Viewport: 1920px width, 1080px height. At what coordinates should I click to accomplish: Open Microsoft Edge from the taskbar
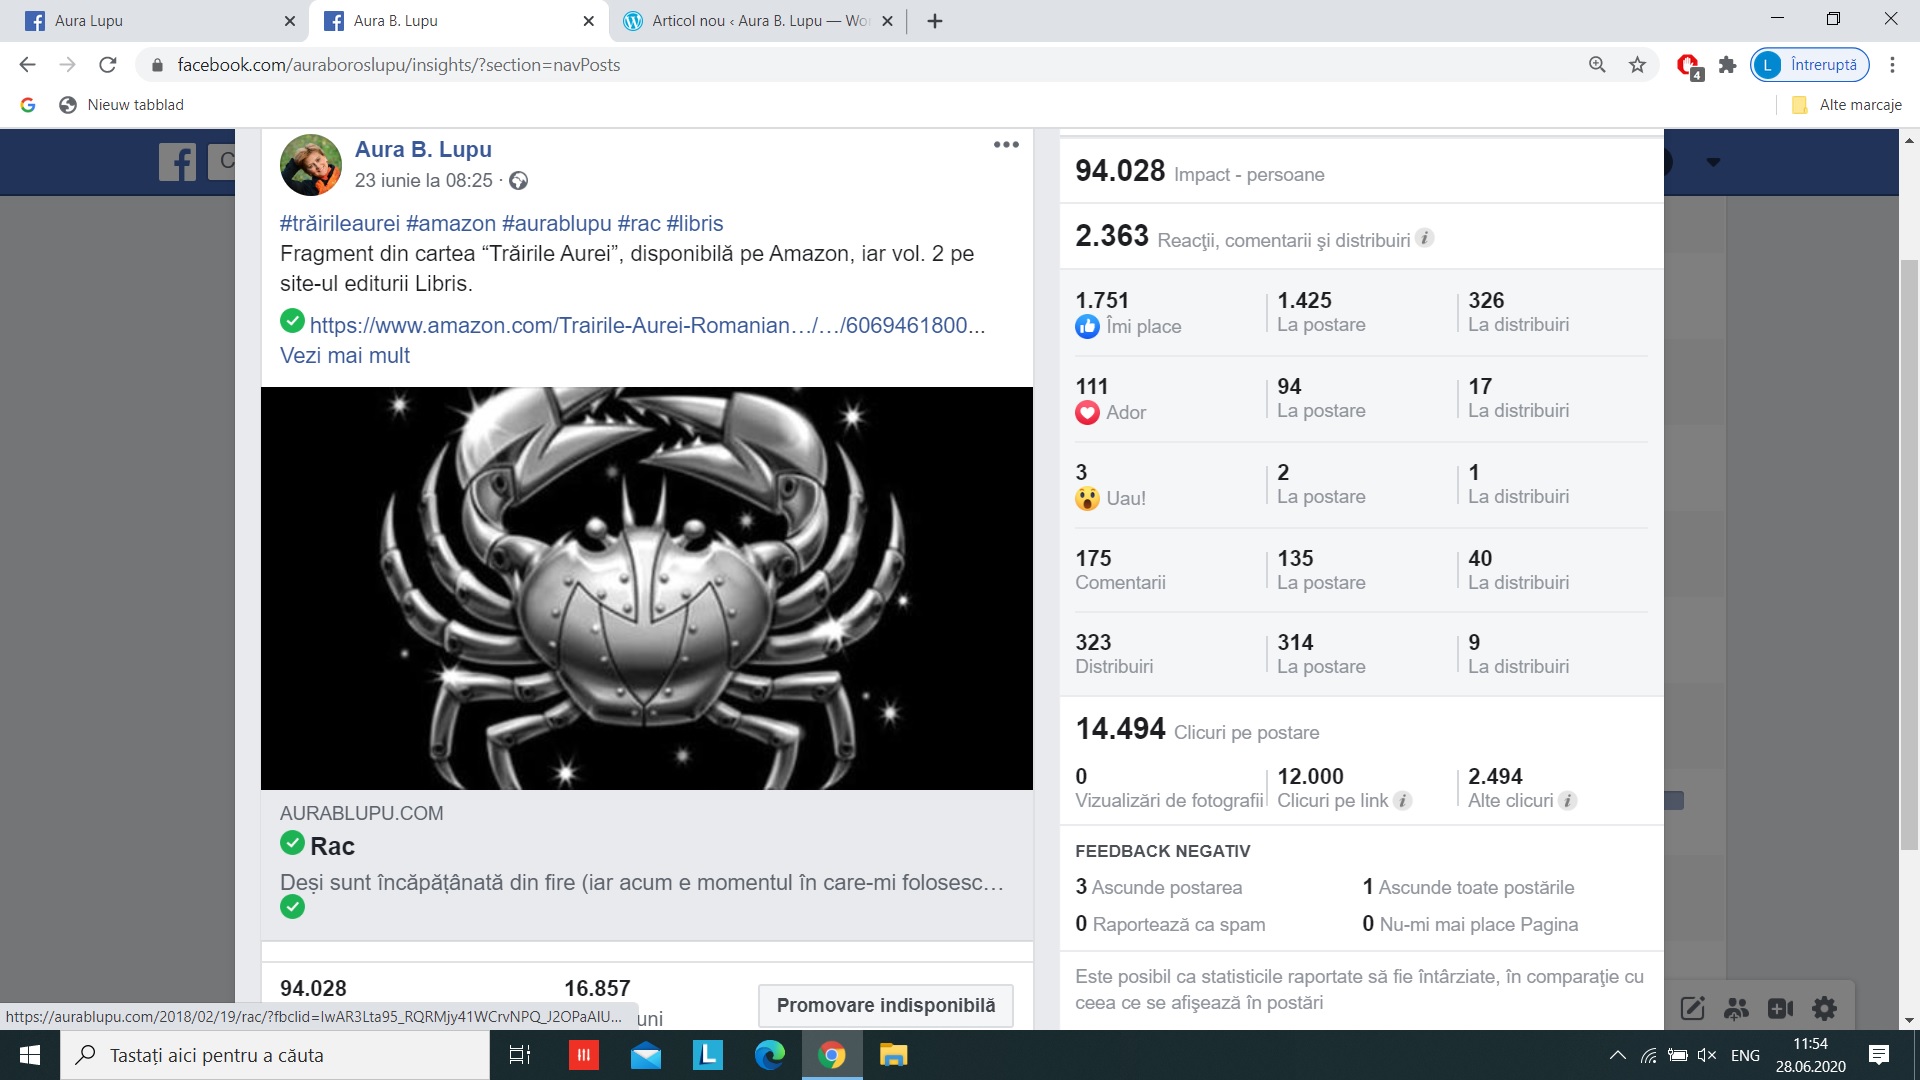(x=769, y=1055)
